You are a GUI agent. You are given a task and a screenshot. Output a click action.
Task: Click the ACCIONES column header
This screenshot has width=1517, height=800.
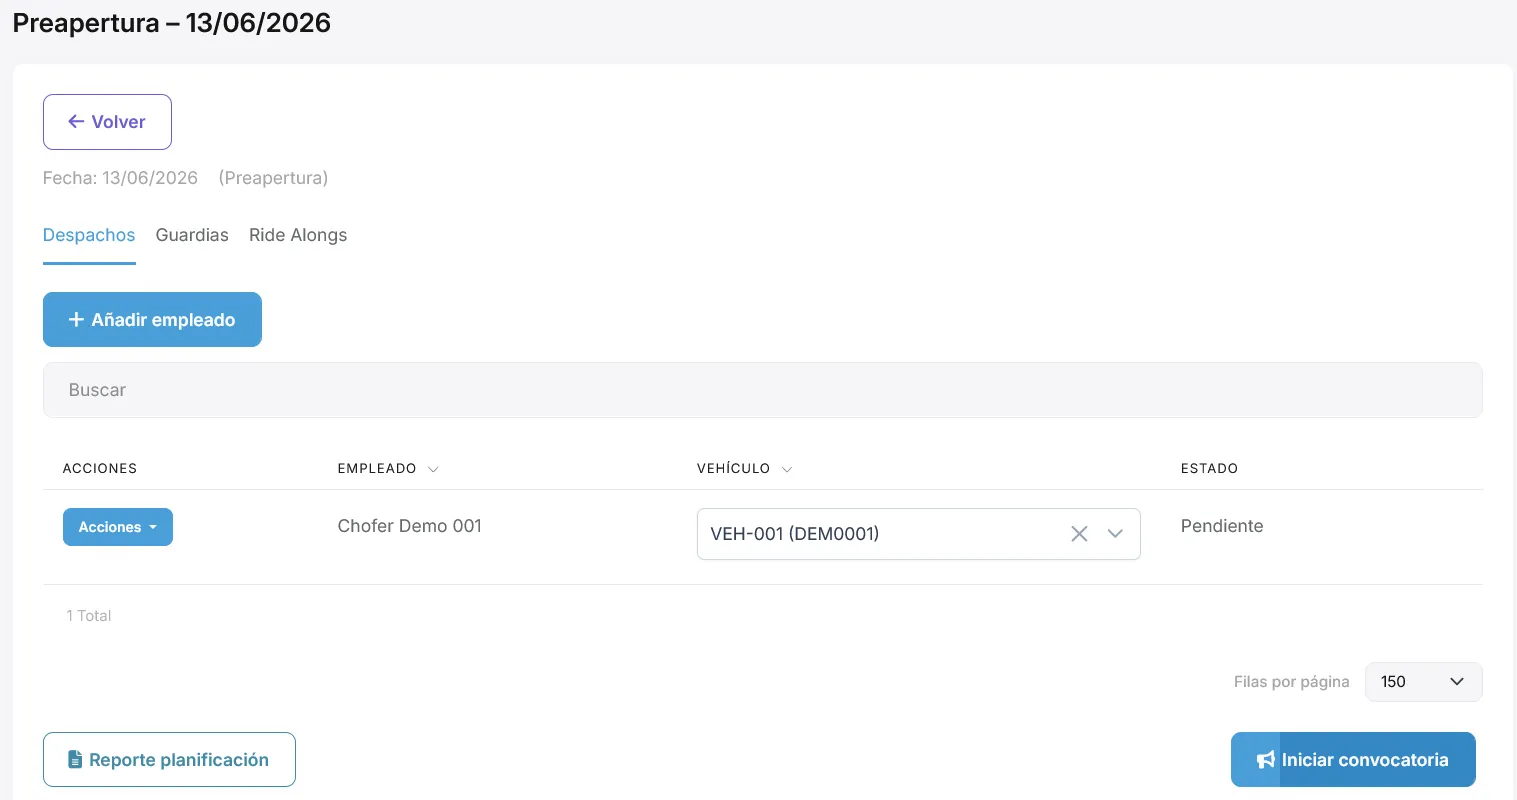[100, 468]
